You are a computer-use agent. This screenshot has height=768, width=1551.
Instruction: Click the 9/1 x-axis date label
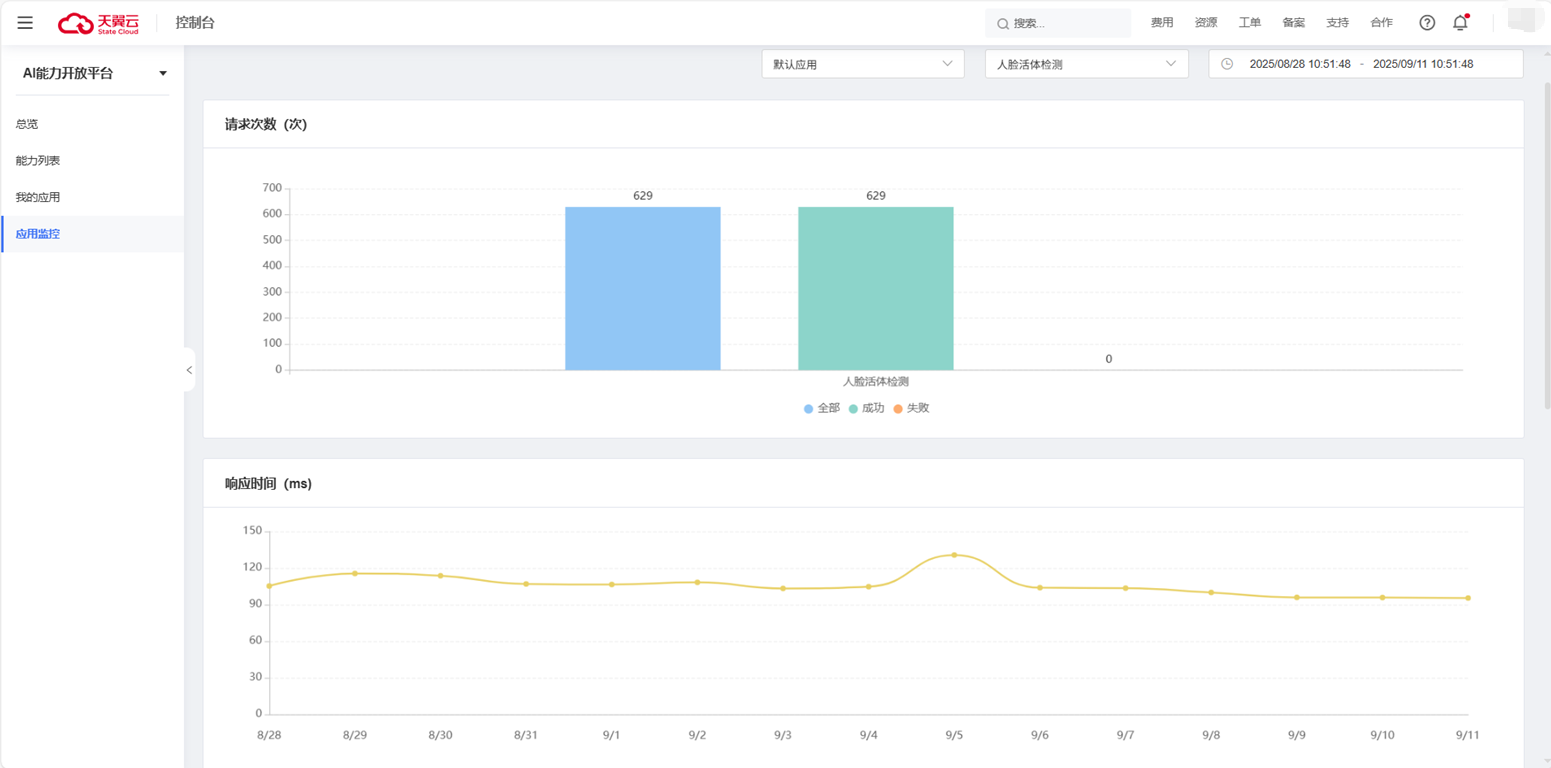pos(611,735)
